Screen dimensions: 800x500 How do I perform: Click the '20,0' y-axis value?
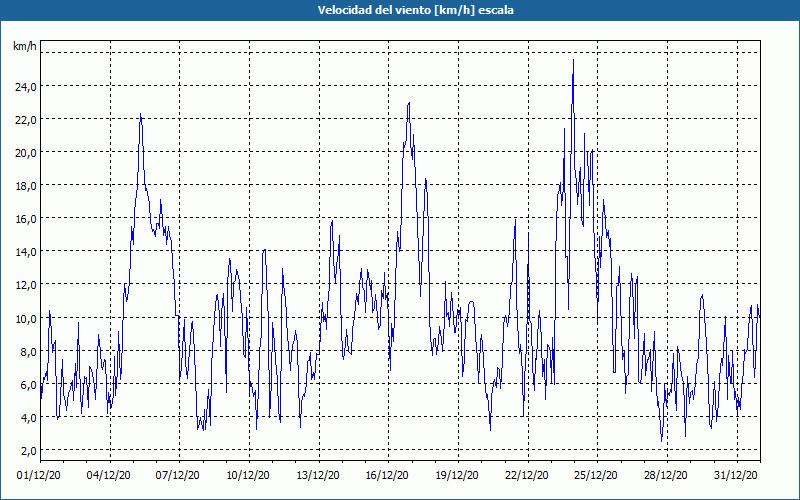pyautogui.click(x=26, y=153)
